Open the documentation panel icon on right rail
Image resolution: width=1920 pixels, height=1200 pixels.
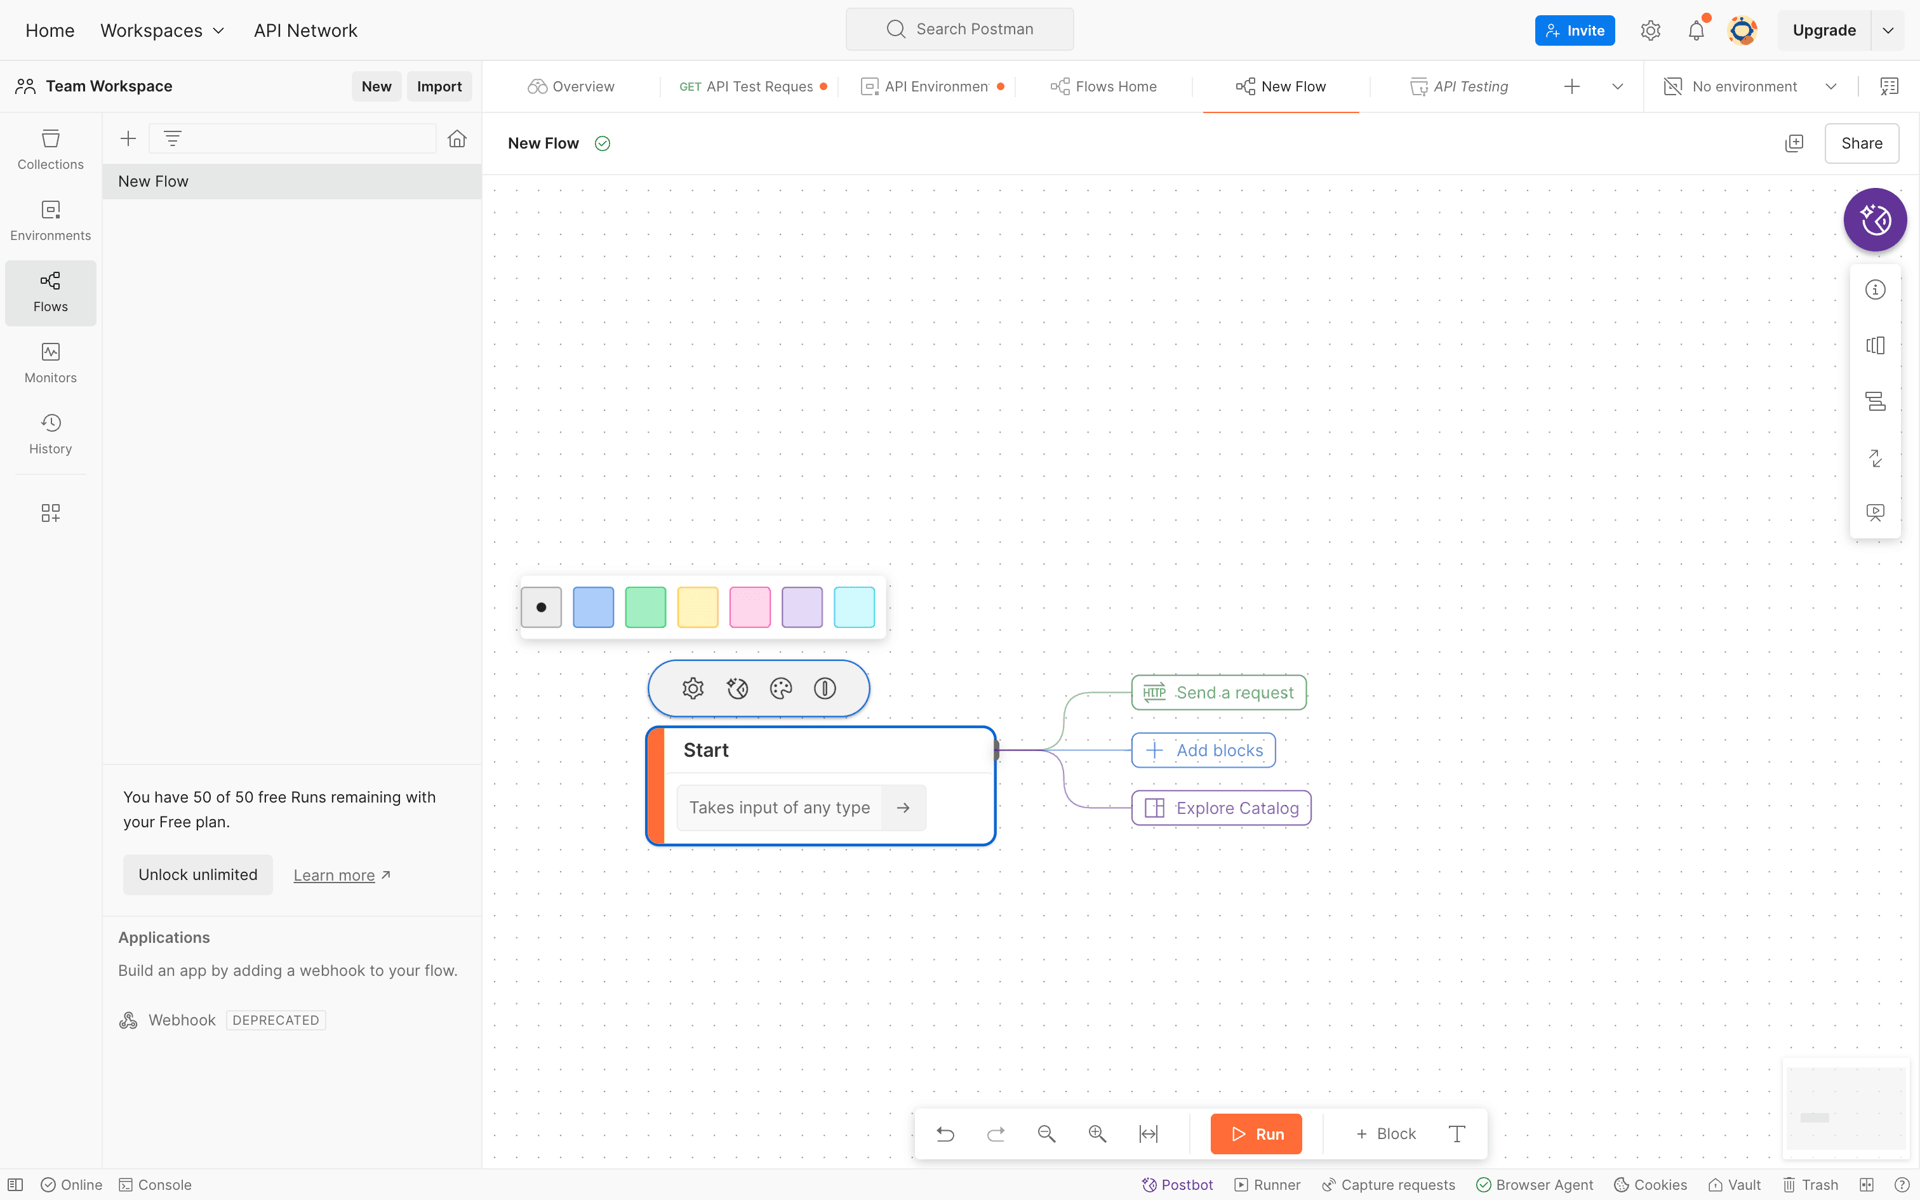pos(1875,346)
